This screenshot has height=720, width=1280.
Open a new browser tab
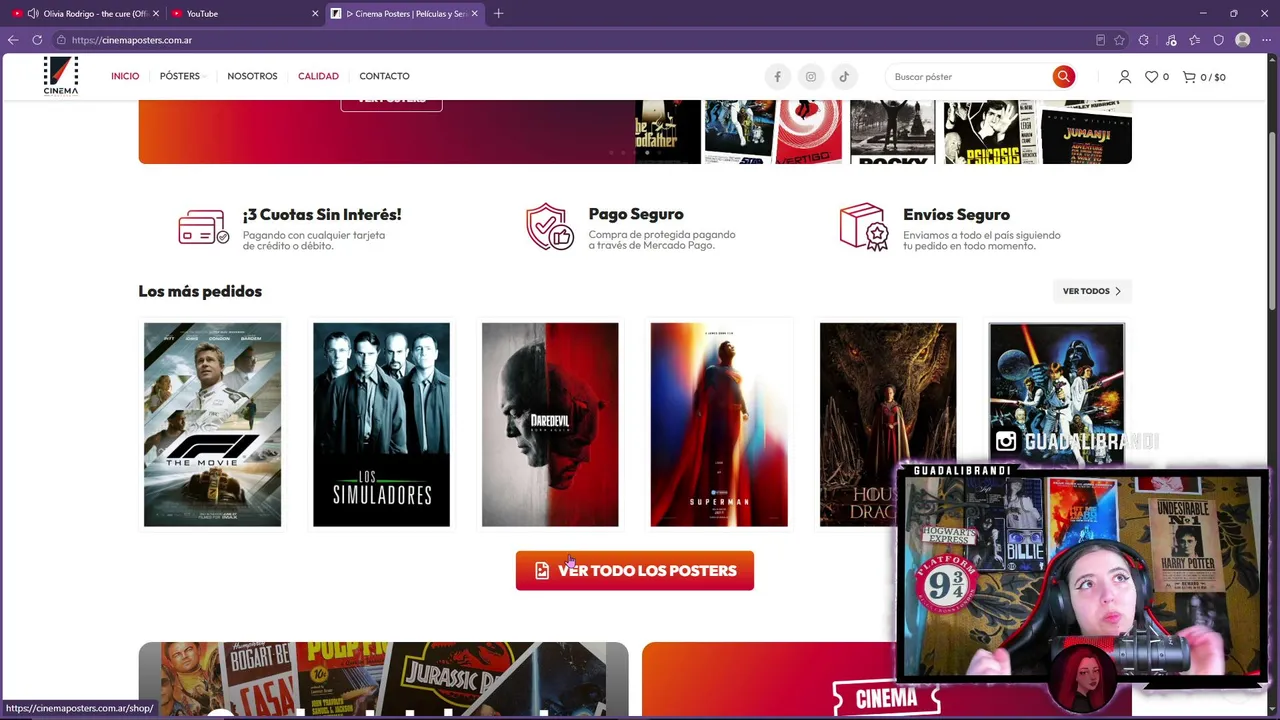pos(498,14)
